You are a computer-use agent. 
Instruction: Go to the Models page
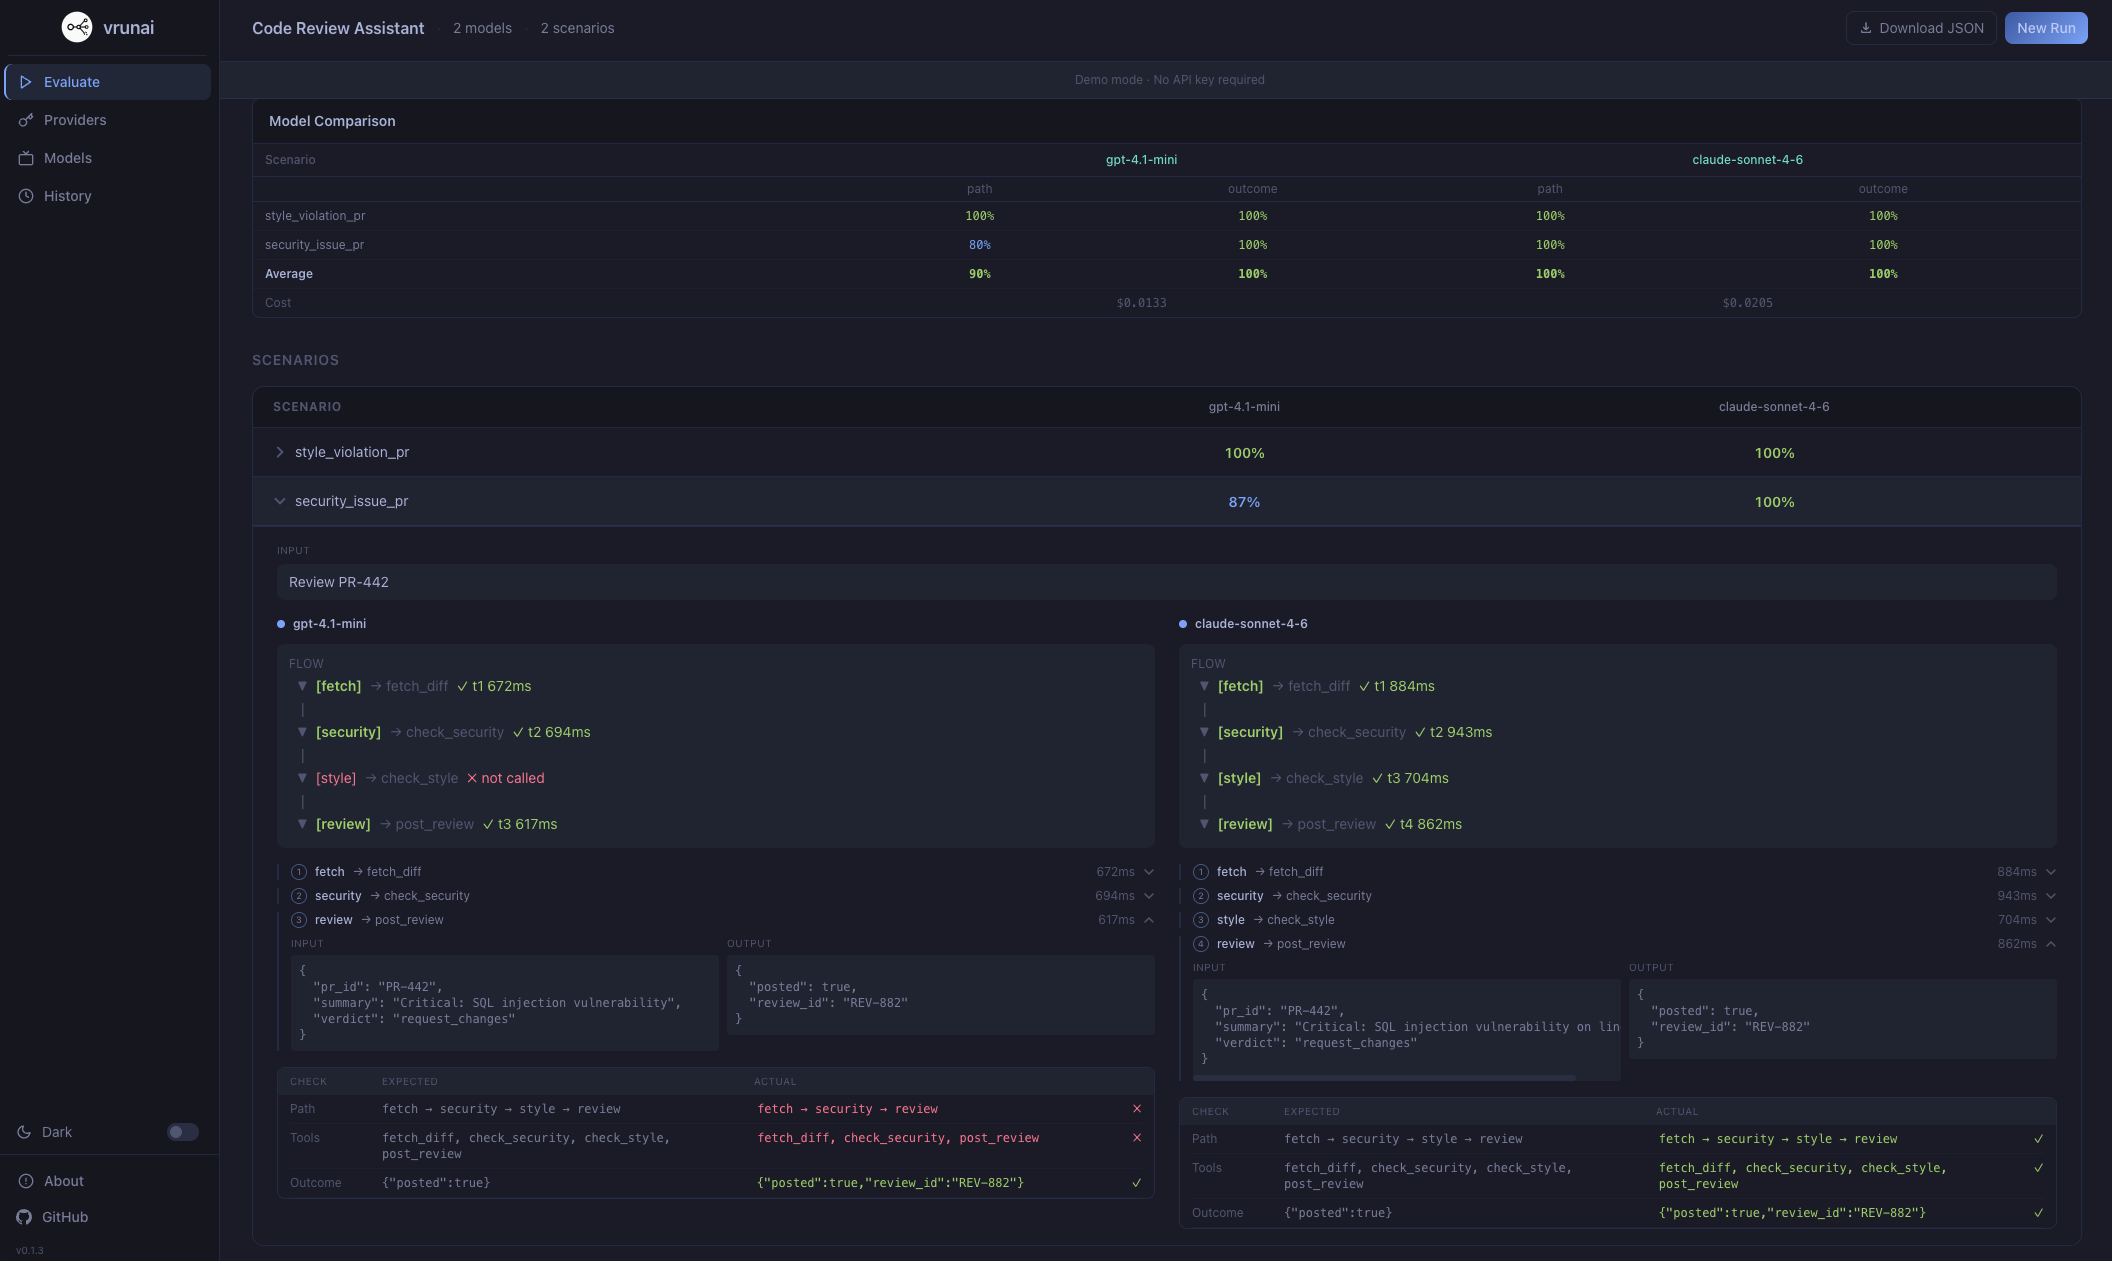(108, 158)
